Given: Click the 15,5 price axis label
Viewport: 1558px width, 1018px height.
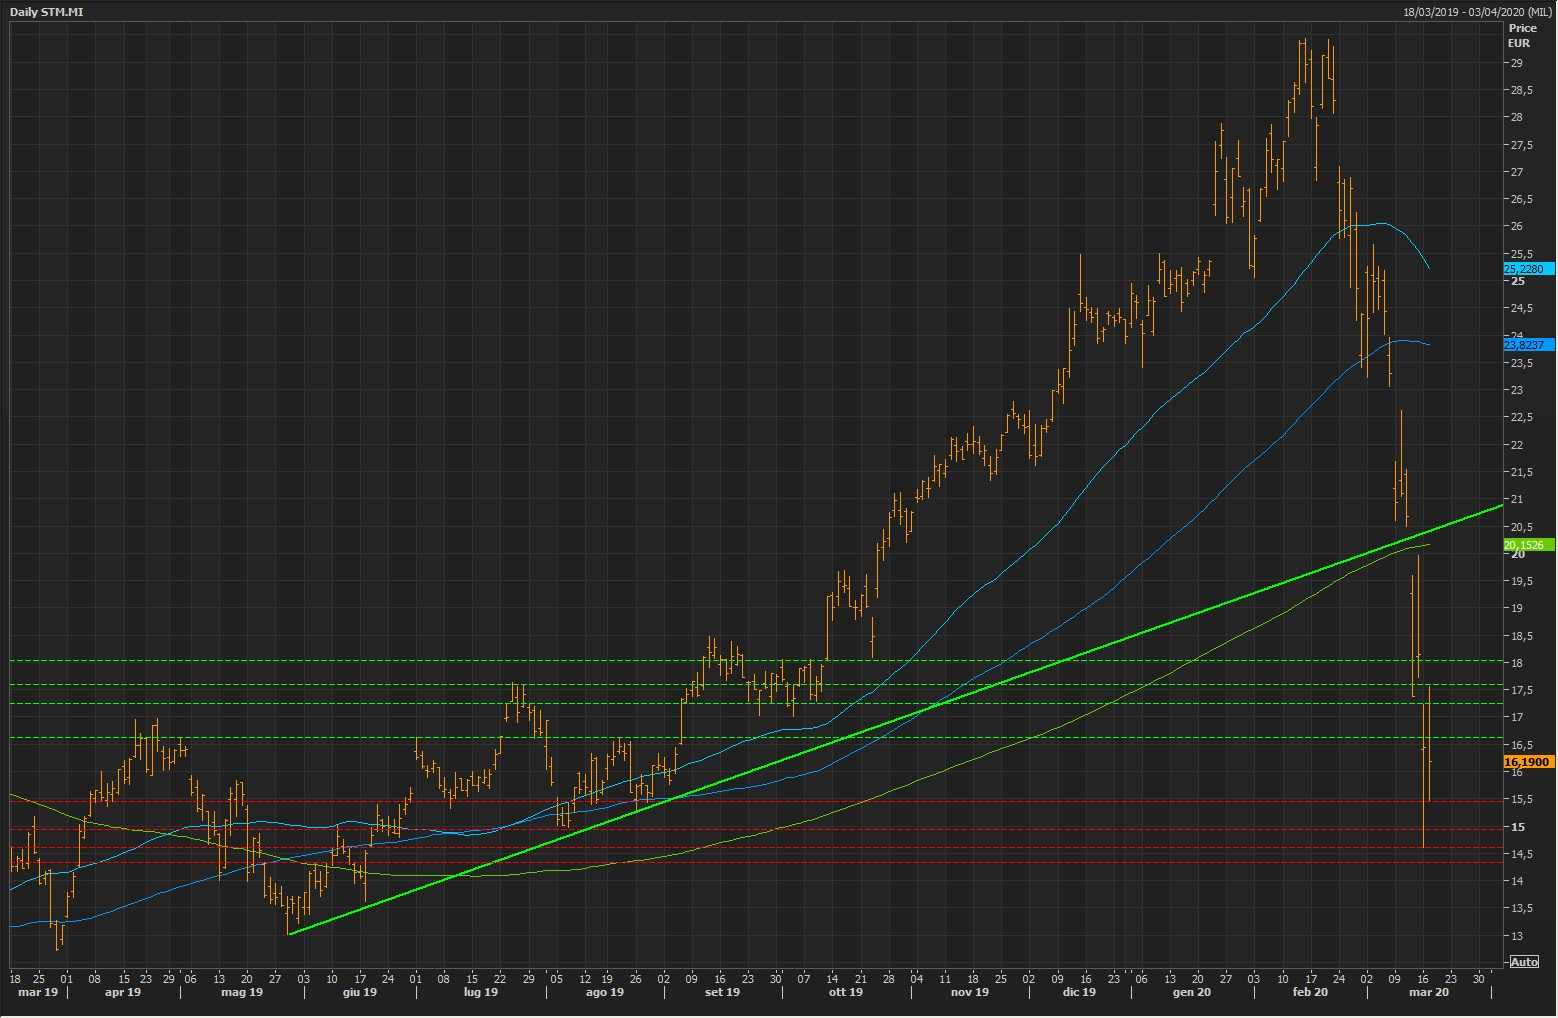Looking at the screenshot, I should [1521, 799].
